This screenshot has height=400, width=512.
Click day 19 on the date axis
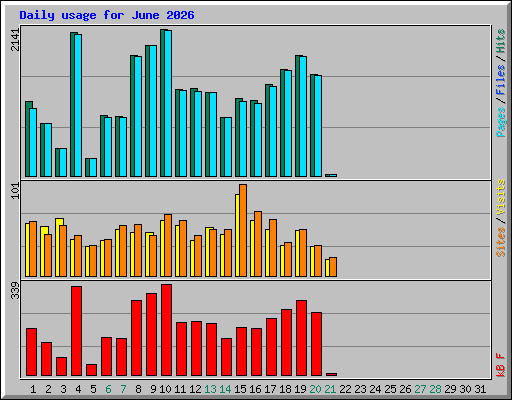(300, 389)
